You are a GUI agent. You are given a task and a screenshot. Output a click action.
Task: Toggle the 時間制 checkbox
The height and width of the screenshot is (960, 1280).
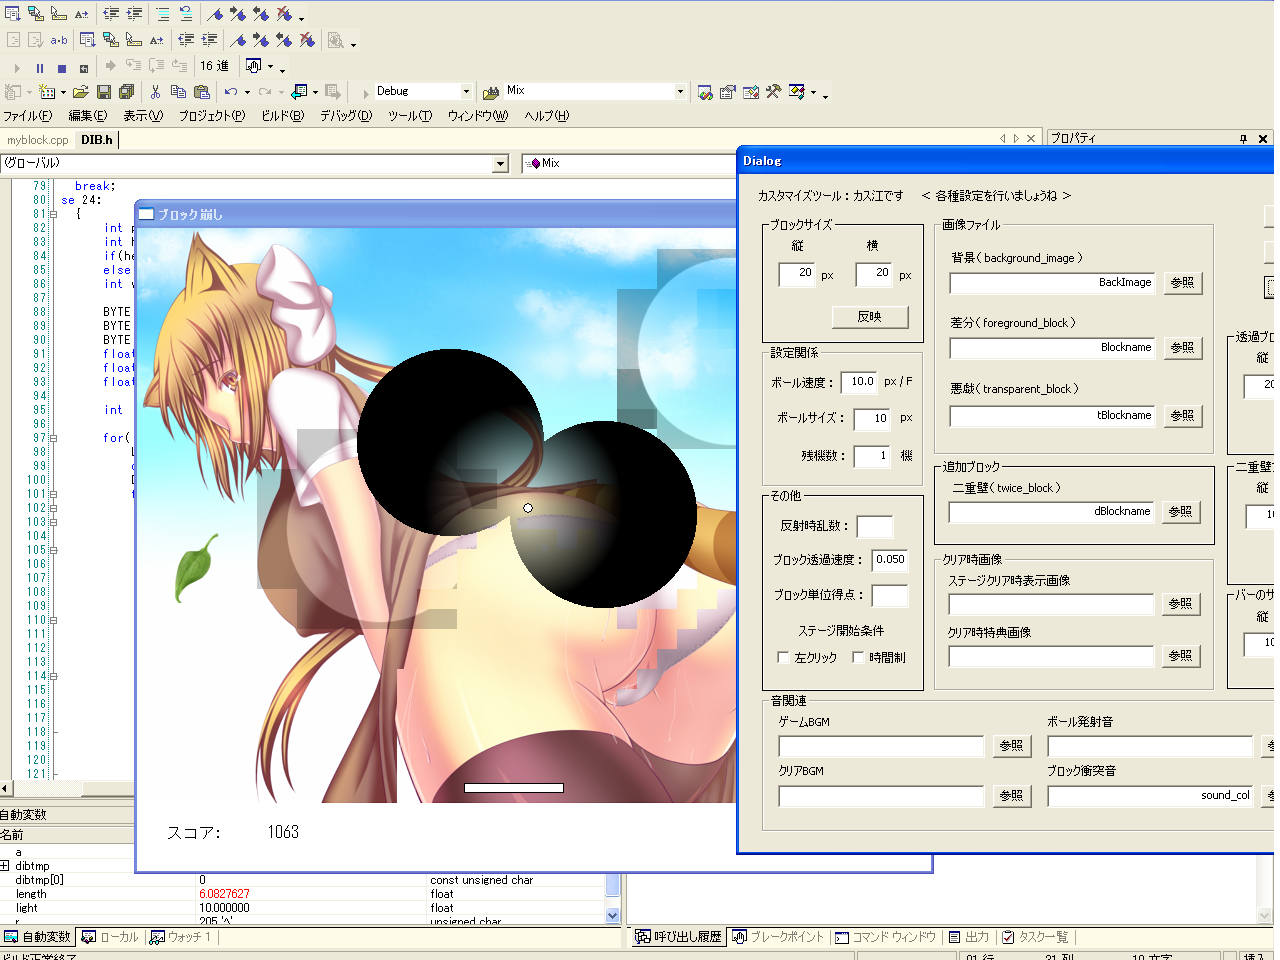click(x=858, y=657)
